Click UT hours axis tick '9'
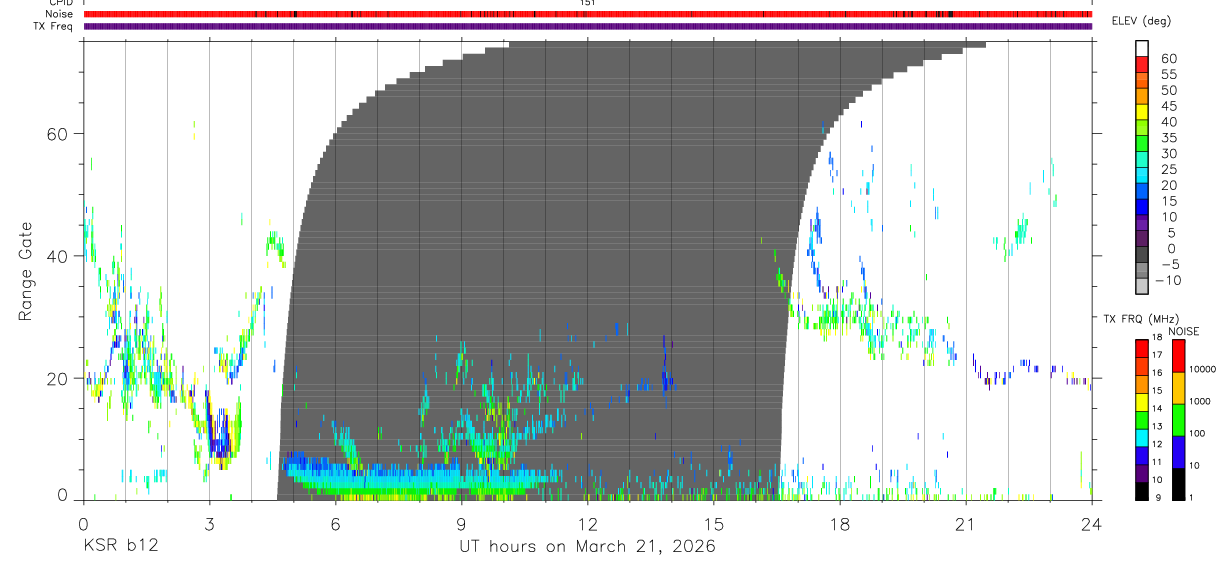 (461, 522)
